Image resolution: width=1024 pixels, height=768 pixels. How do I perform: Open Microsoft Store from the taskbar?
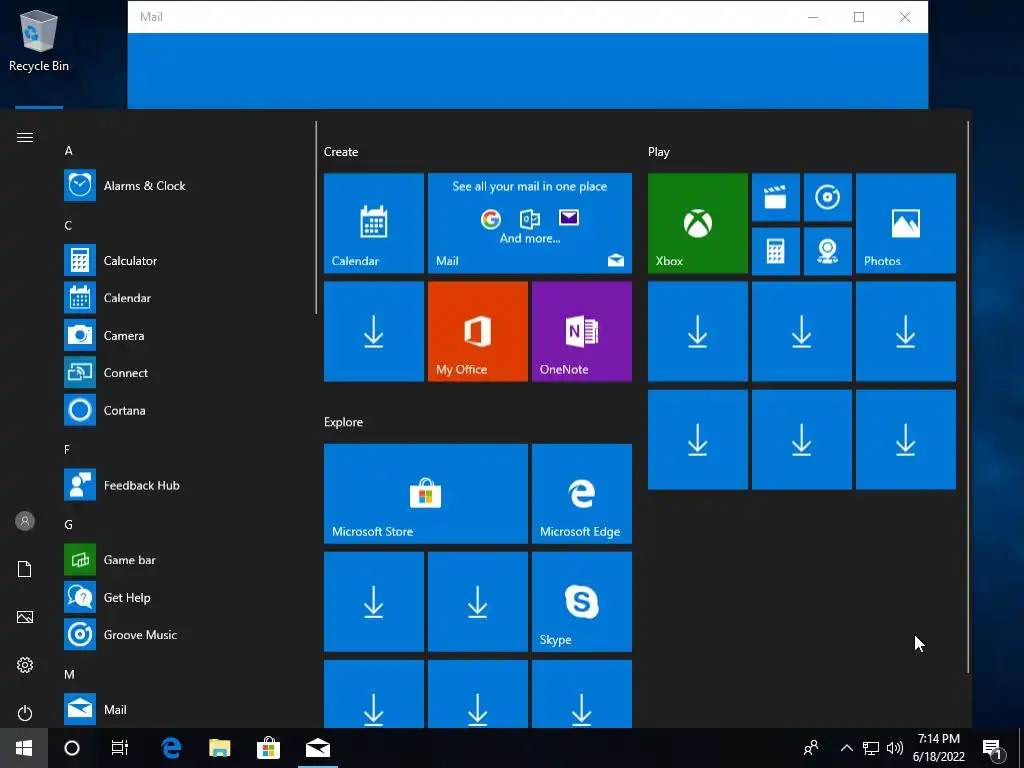[268, 748]
